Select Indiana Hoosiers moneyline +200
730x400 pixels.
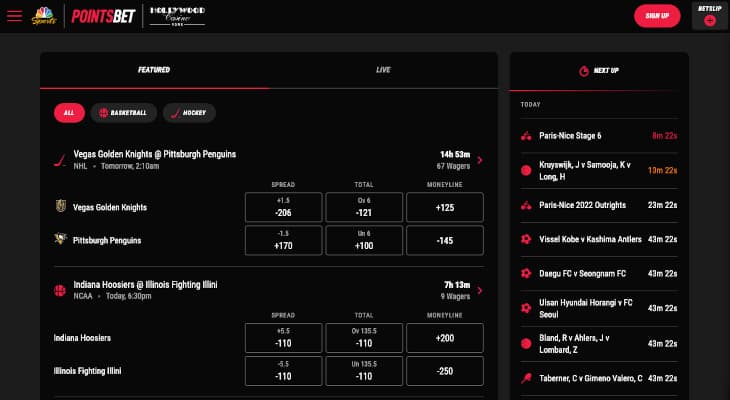445,338
